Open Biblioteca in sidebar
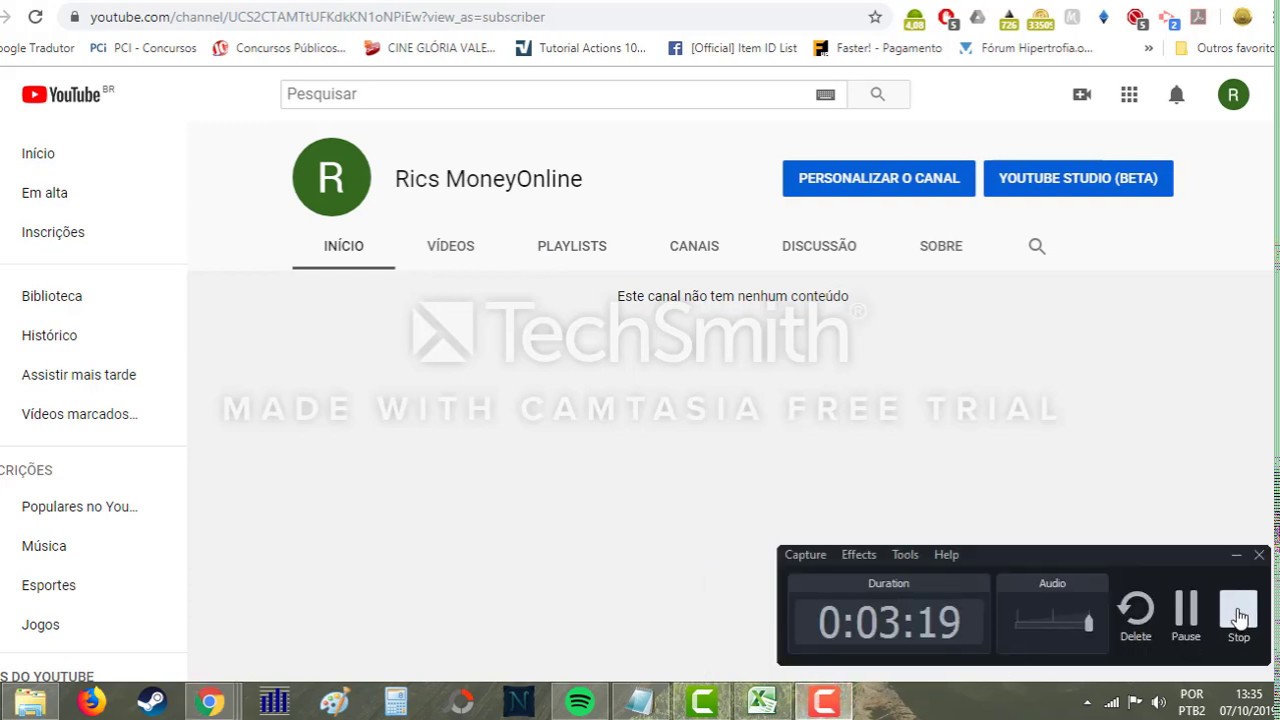 tap(52, 296)
